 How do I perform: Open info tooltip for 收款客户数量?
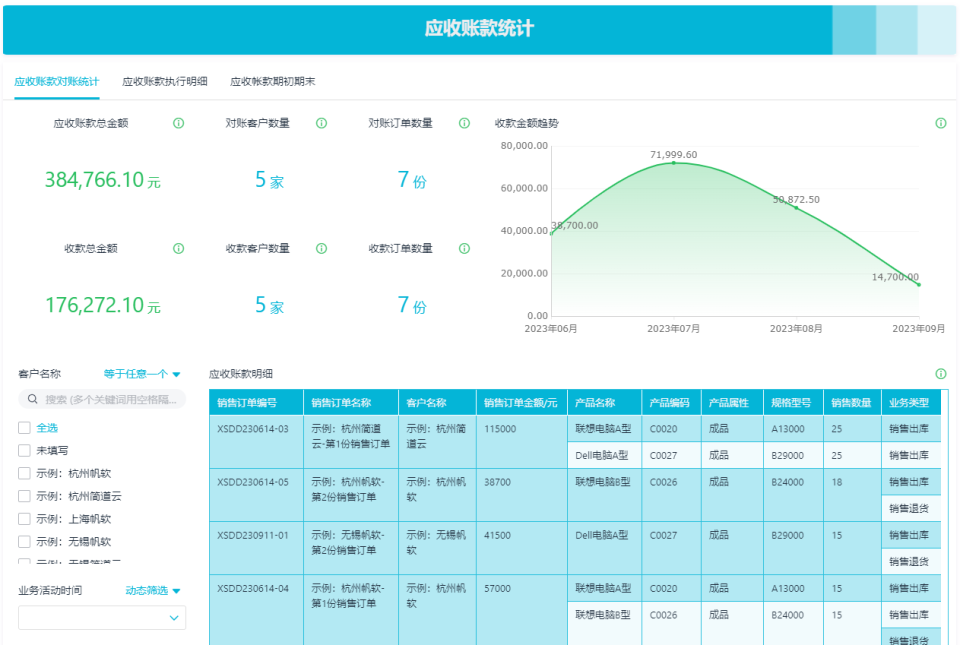tap(321, 248)
